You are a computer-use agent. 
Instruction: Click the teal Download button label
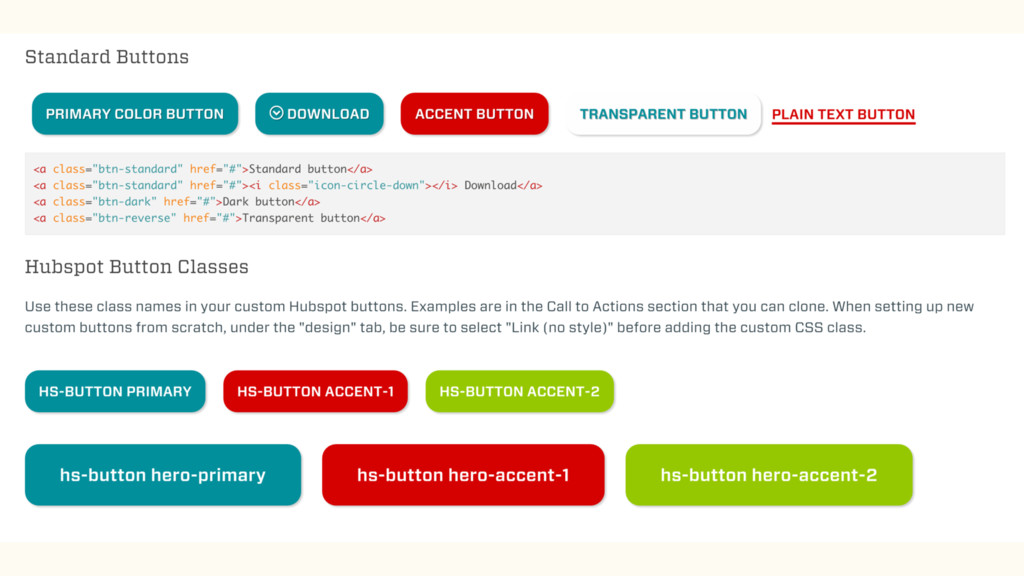point(328,114)
